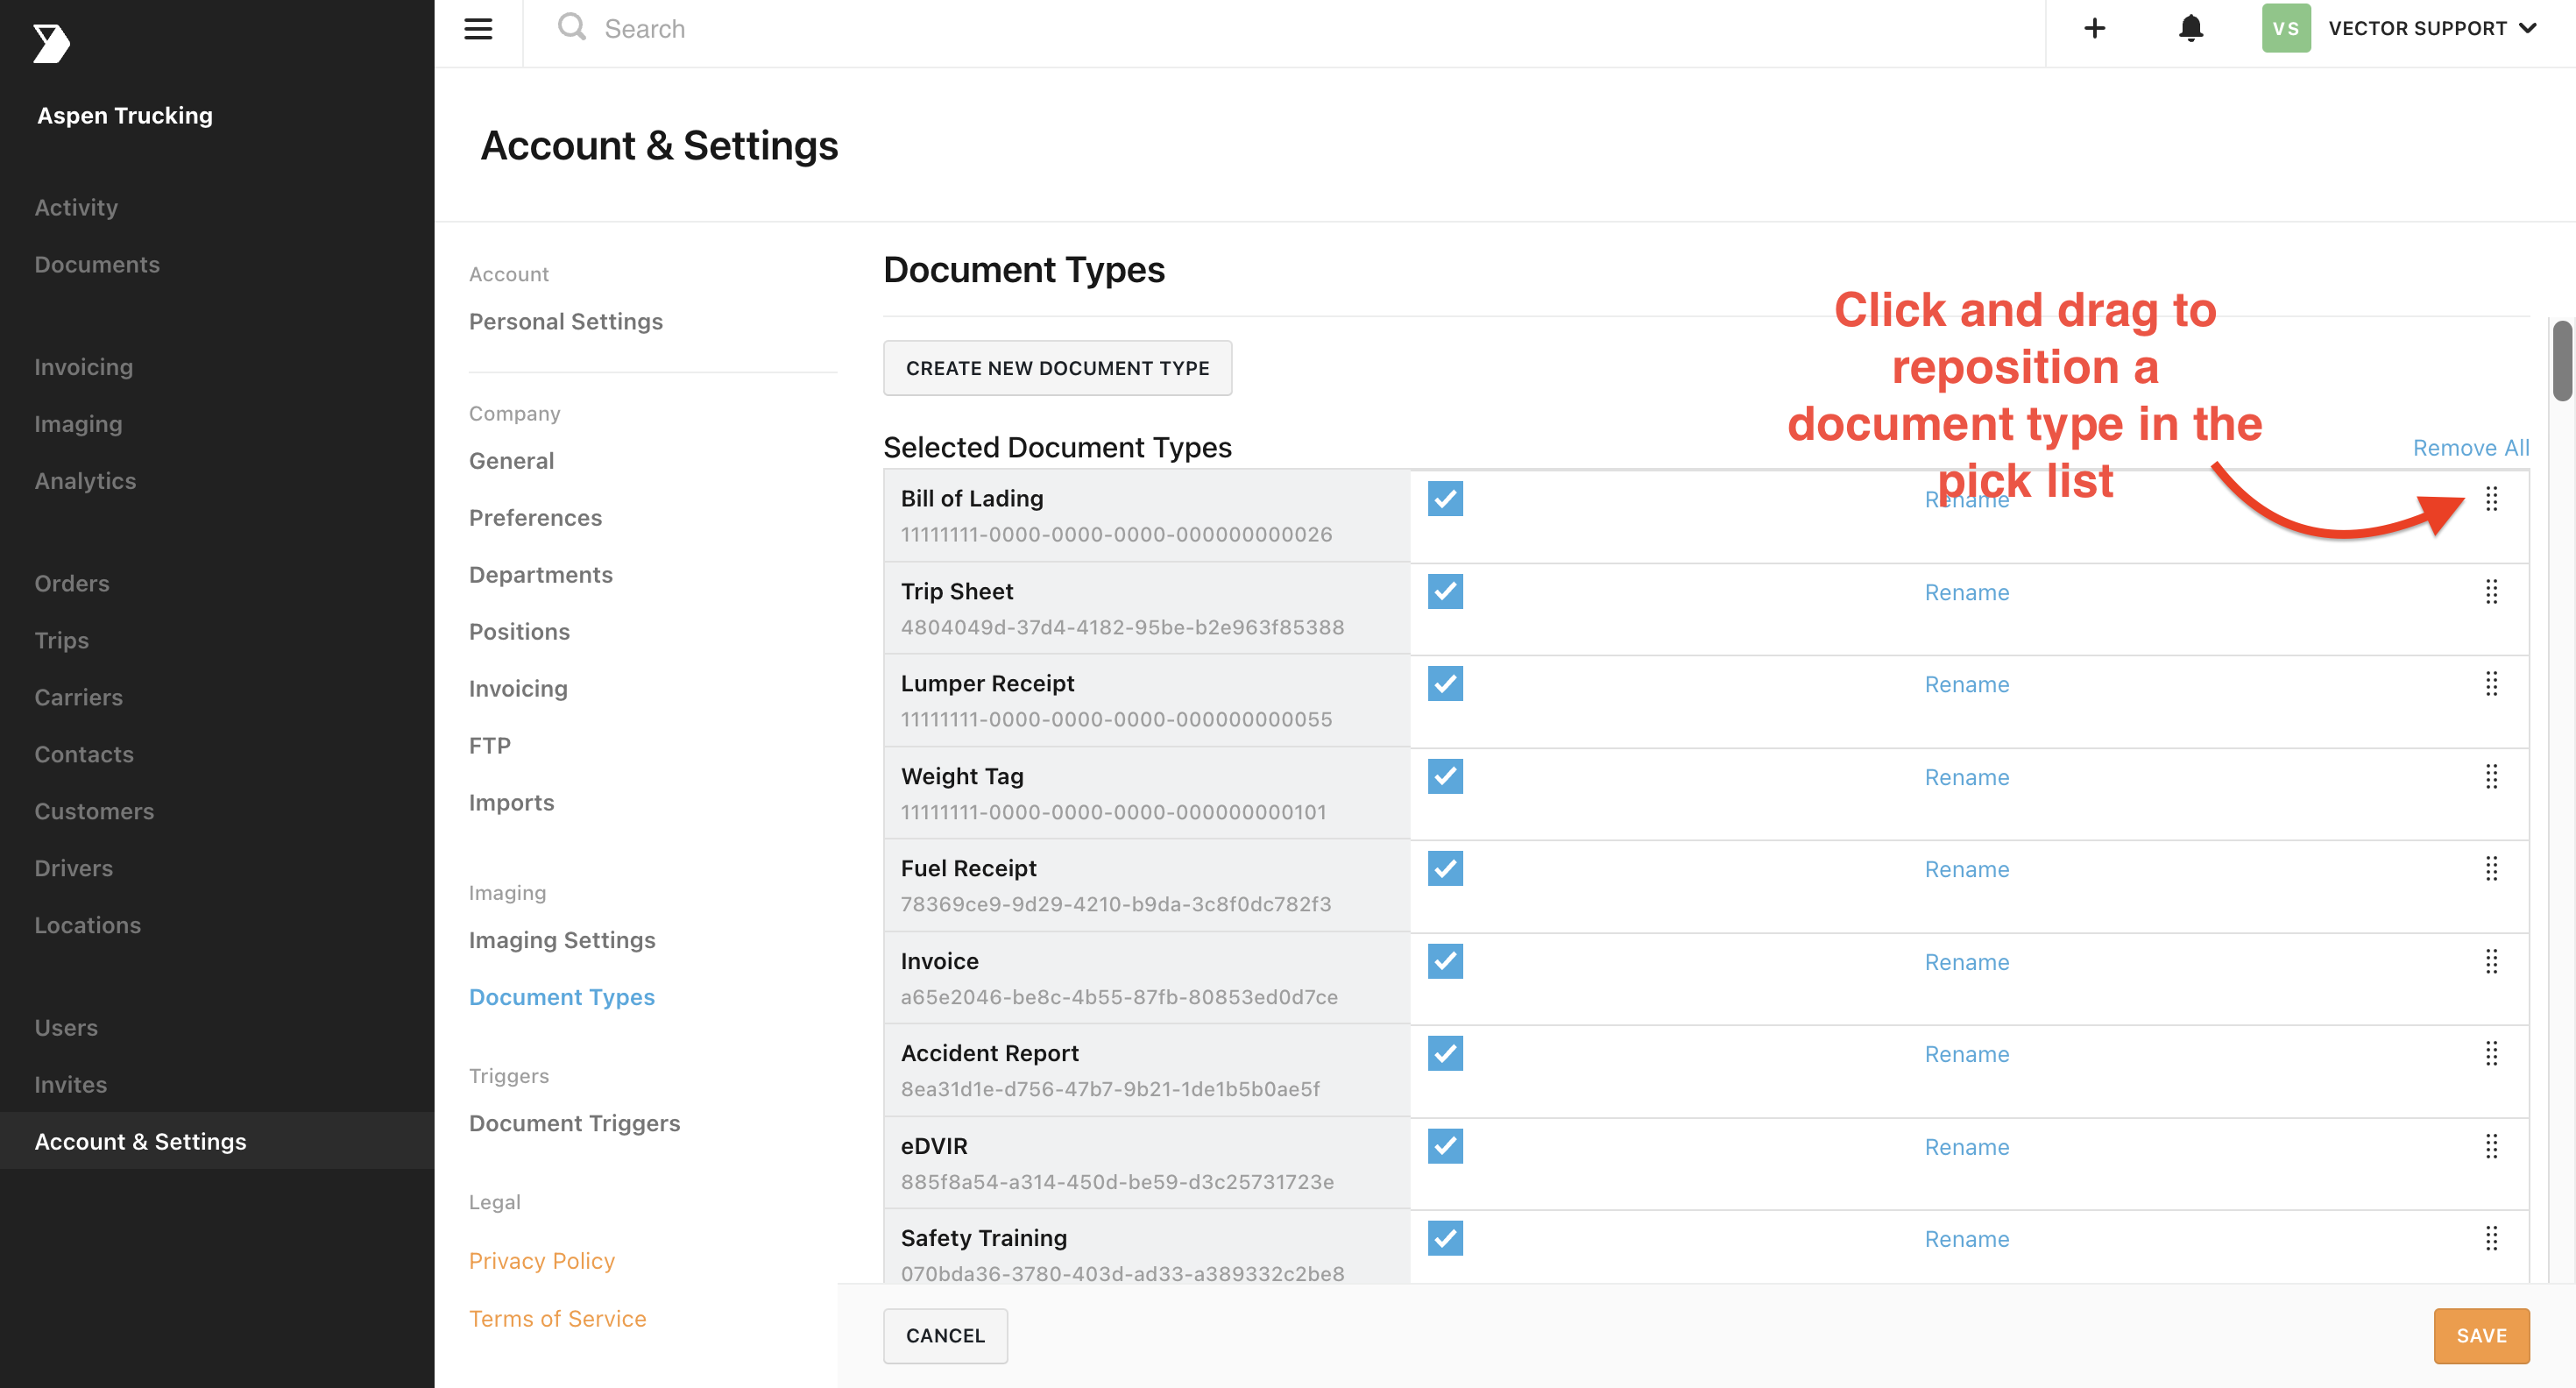Open Positions settings

pos(520,632)
